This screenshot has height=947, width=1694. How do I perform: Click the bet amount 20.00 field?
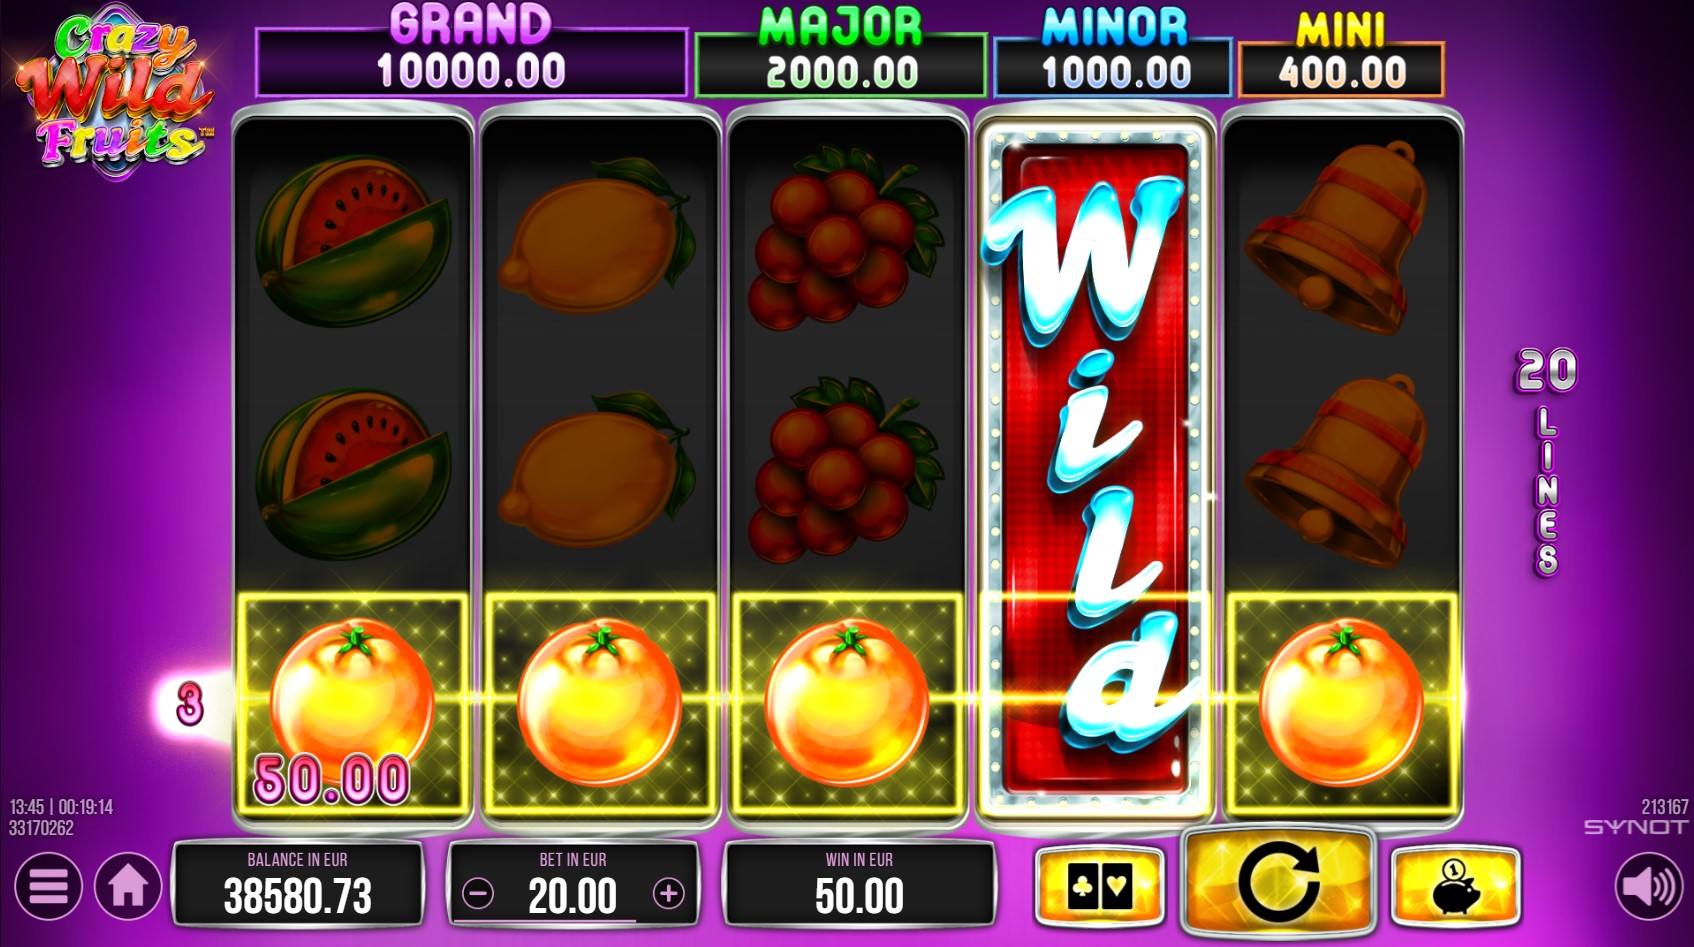click(573, 885)
